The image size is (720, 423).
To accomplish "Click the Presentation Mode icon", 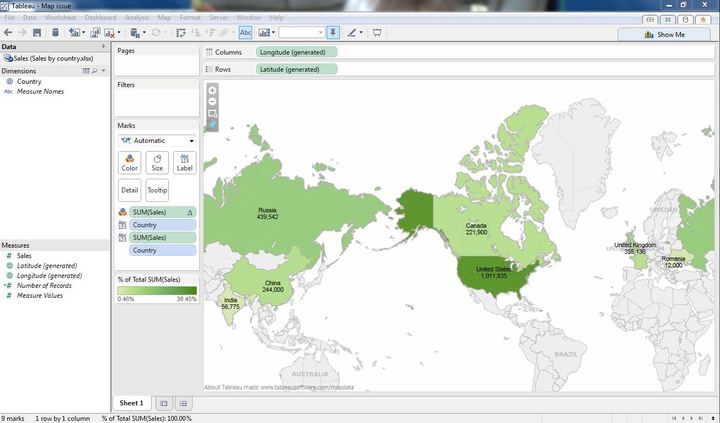I will (377, 33).
